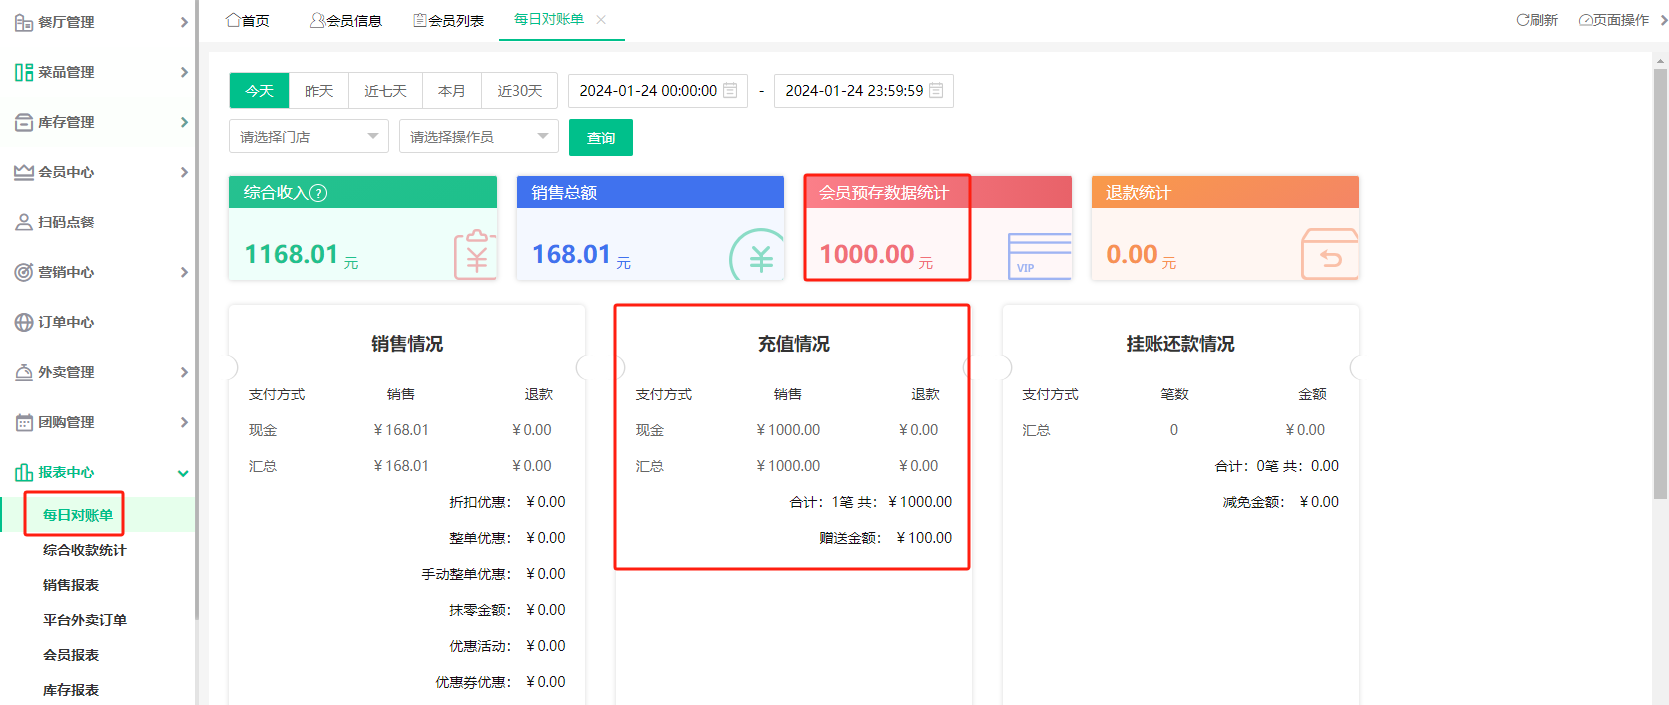The image size is (1669, 705).
Task: Click the person icon on 会员信息 tab
Action: tap(317, 20)
